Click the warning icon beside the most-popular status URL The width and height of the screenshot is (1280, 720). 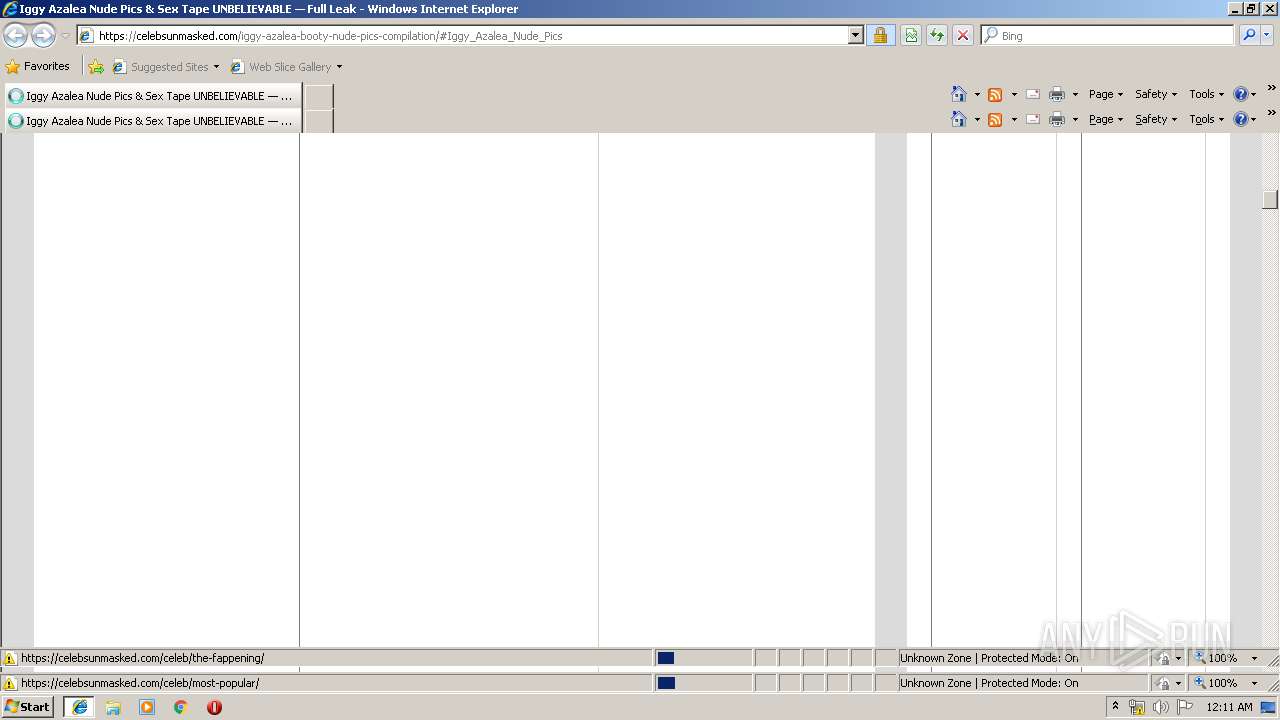pyautogui.click(x=10, y=683)
